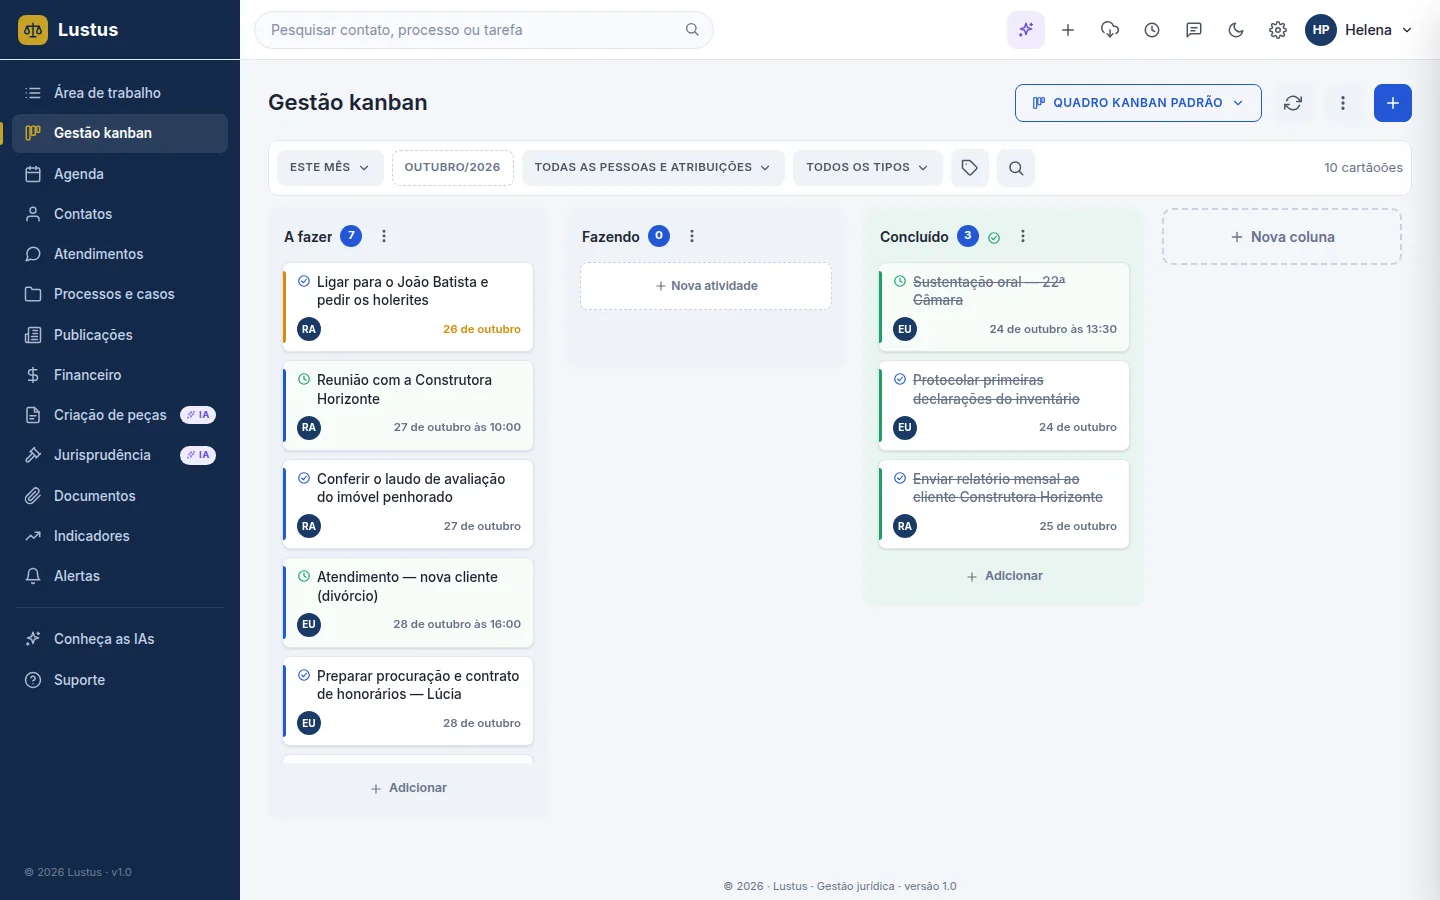The image size is (1440, 900).
Task: Click the plus quick-add icon in top bar
Action: [x=1068, y=30]
